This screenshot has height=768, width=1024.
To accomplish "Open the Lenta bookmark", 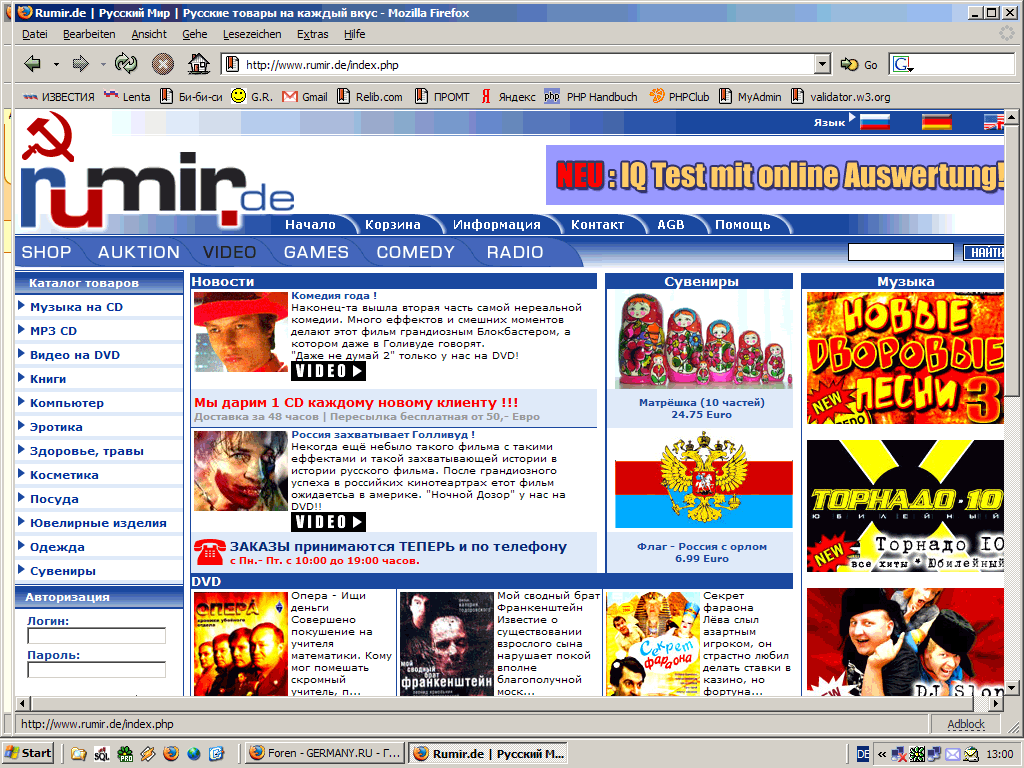I will 127,97.
